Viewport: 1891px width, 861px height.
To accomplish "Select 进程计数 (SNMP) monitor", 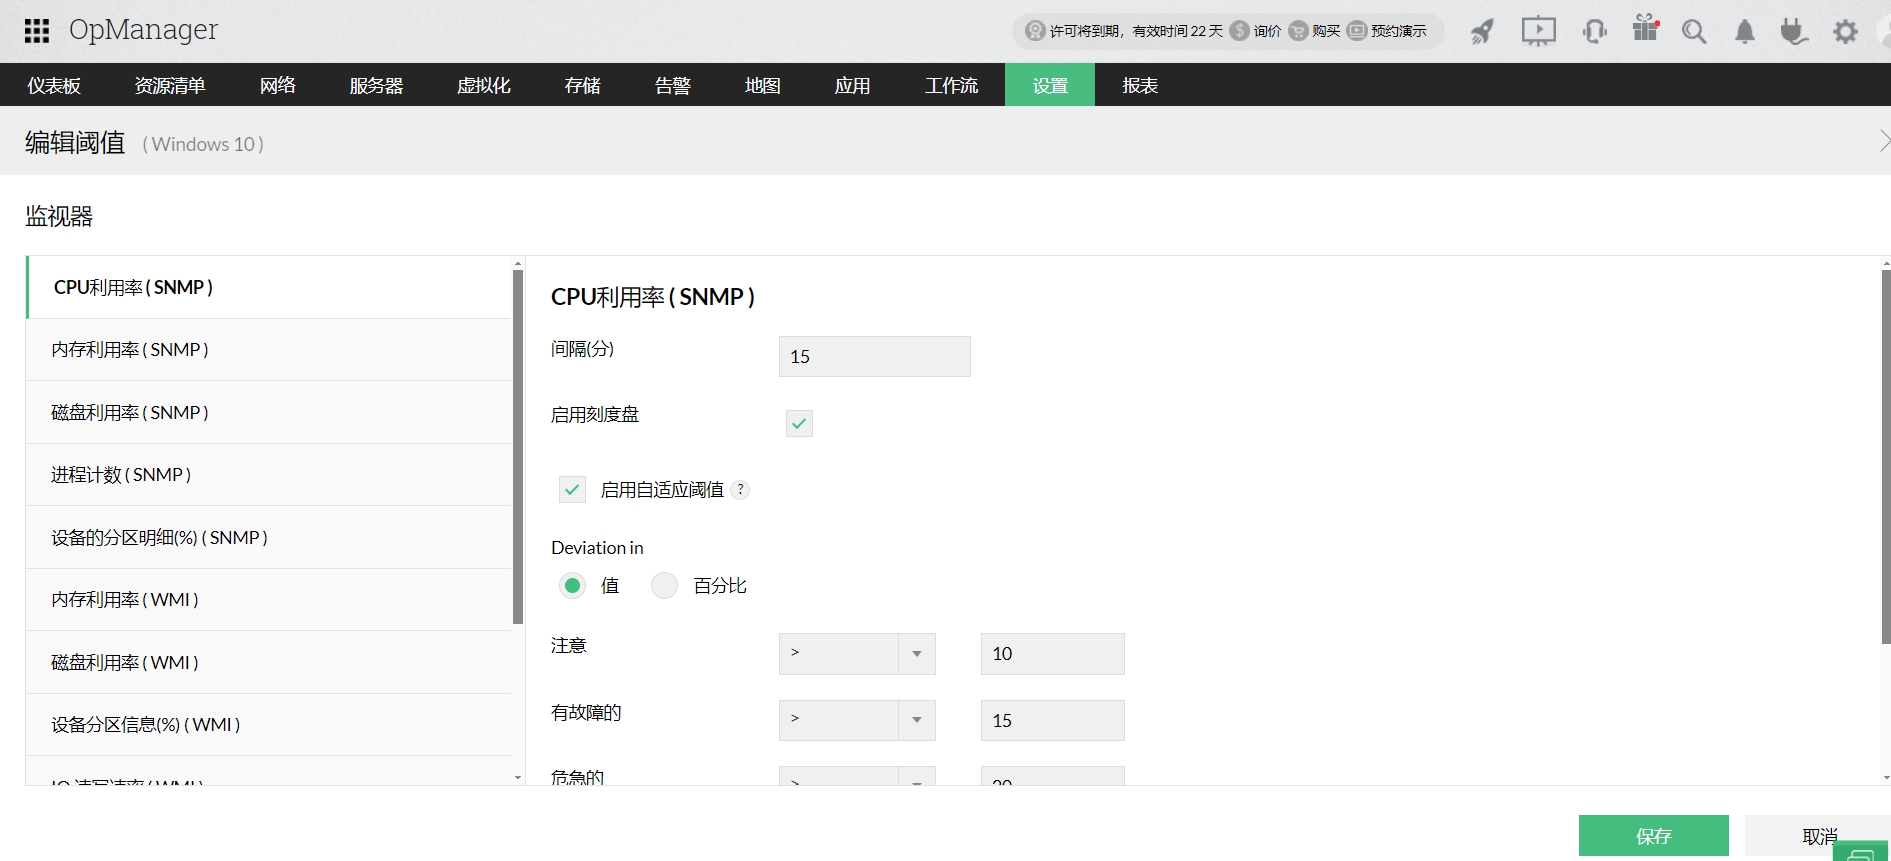I will 268,474.
